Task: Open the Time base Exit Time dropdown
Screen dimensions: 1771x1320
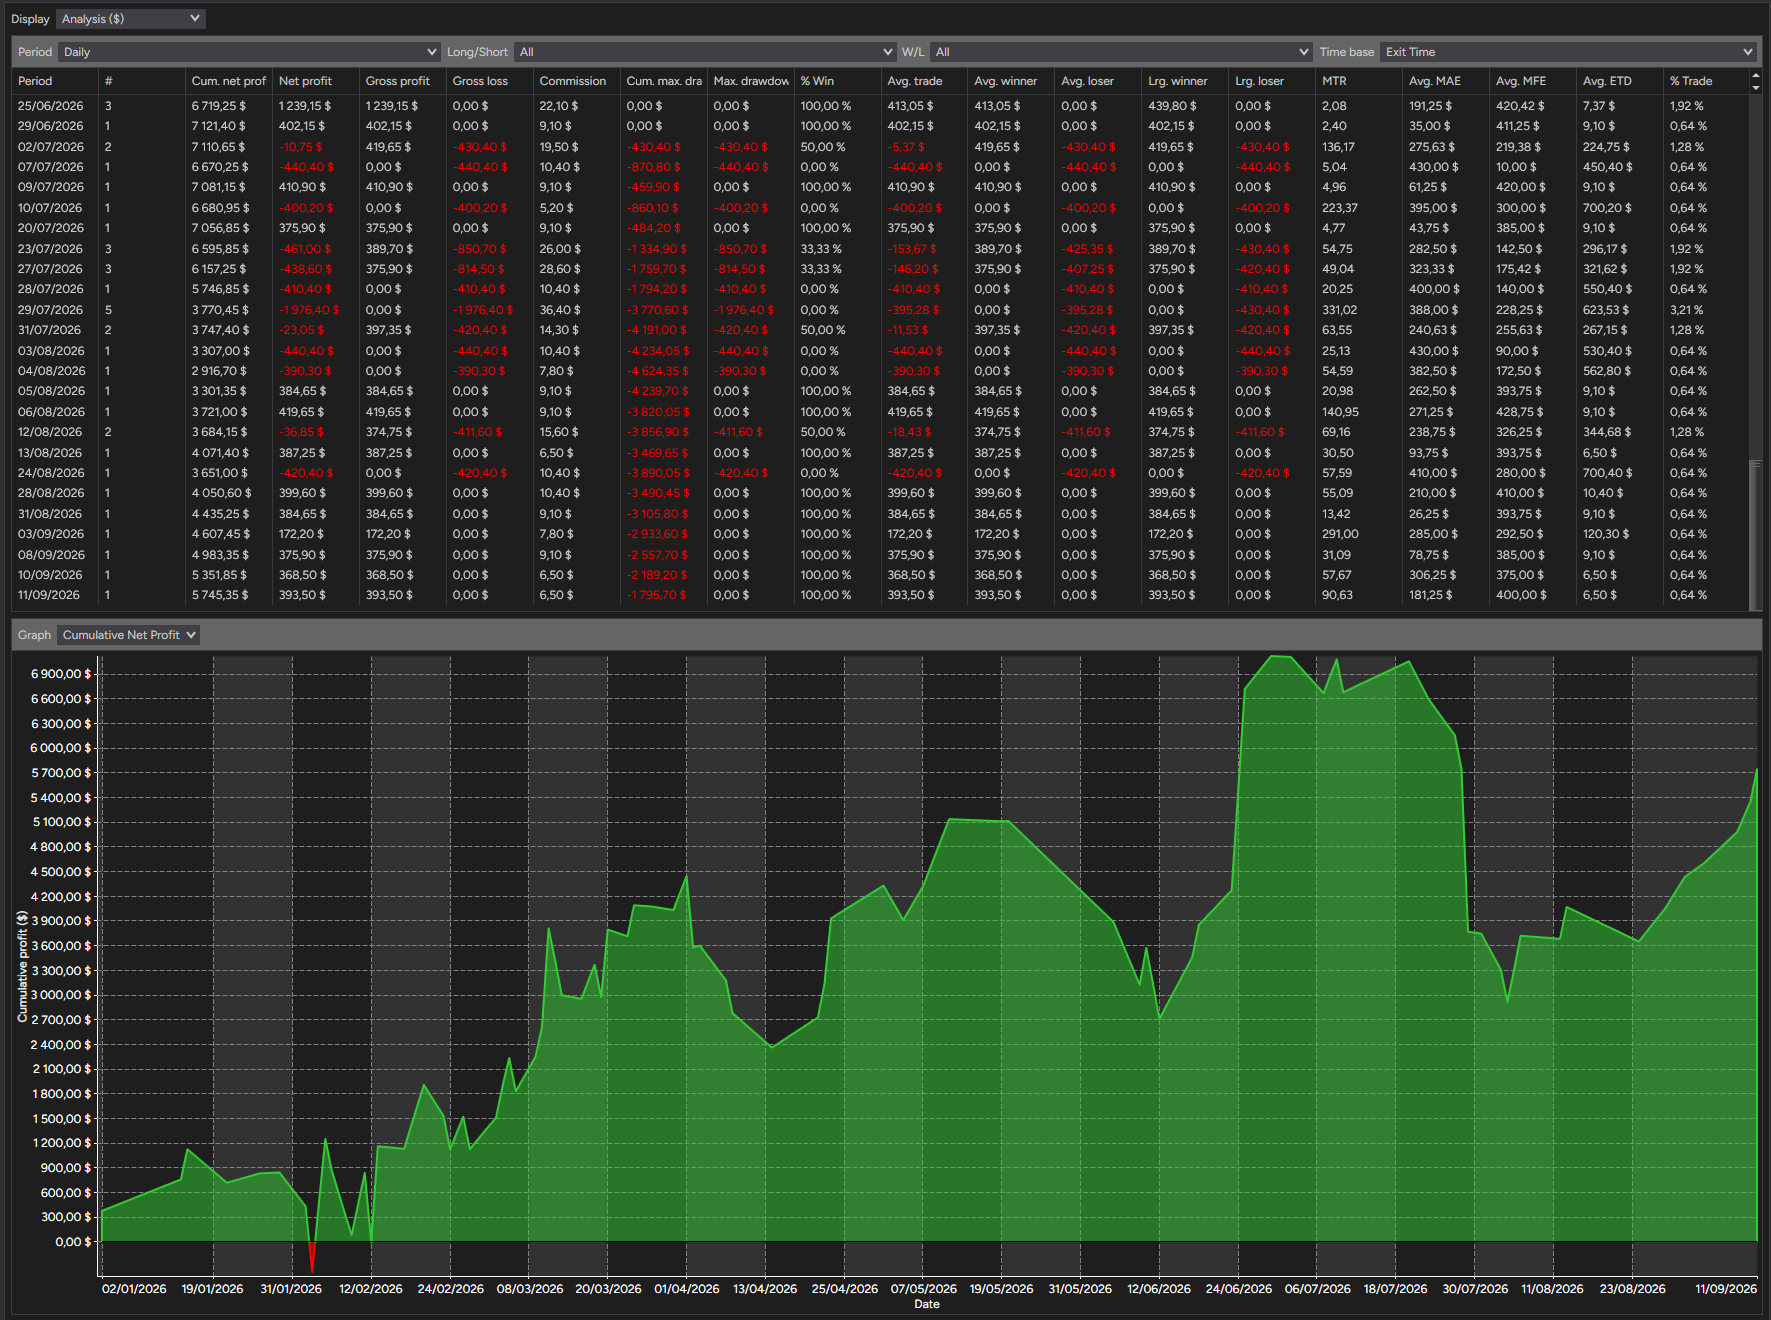Action: pyautogui.click(x=1567, y=52)
